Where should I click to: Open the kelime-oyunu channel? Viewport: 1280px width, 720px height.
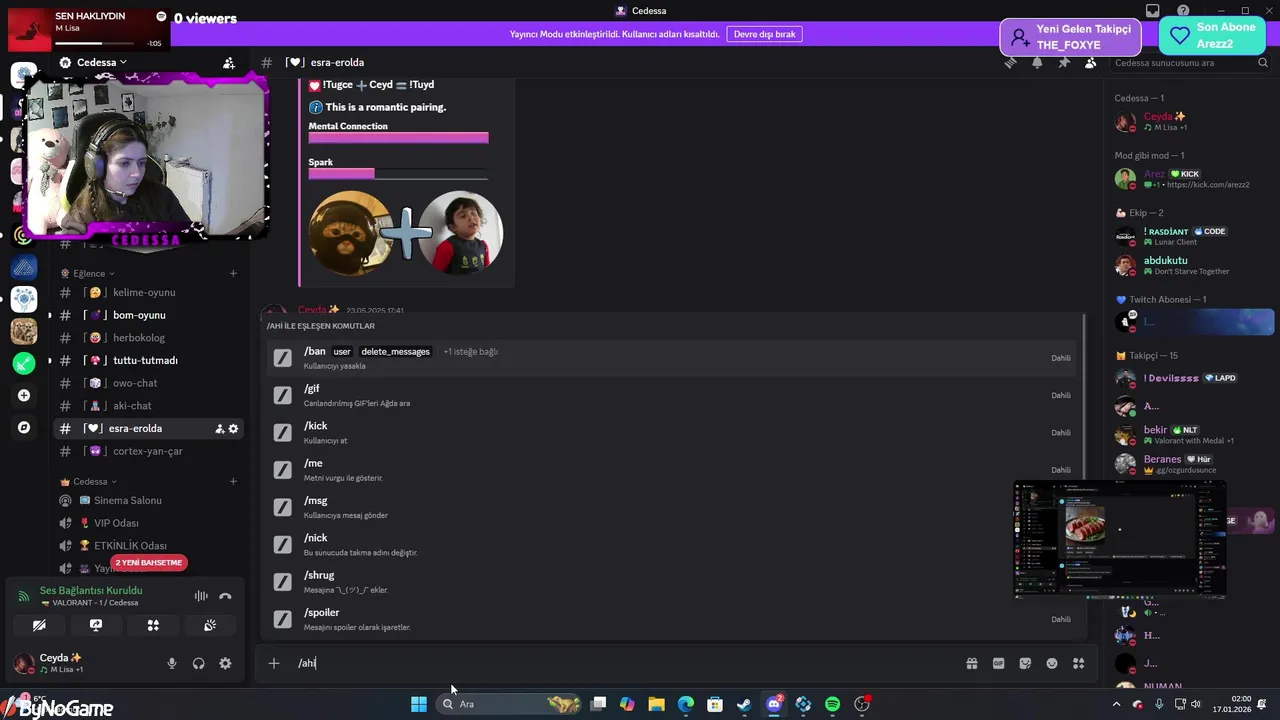coord(148,292)
